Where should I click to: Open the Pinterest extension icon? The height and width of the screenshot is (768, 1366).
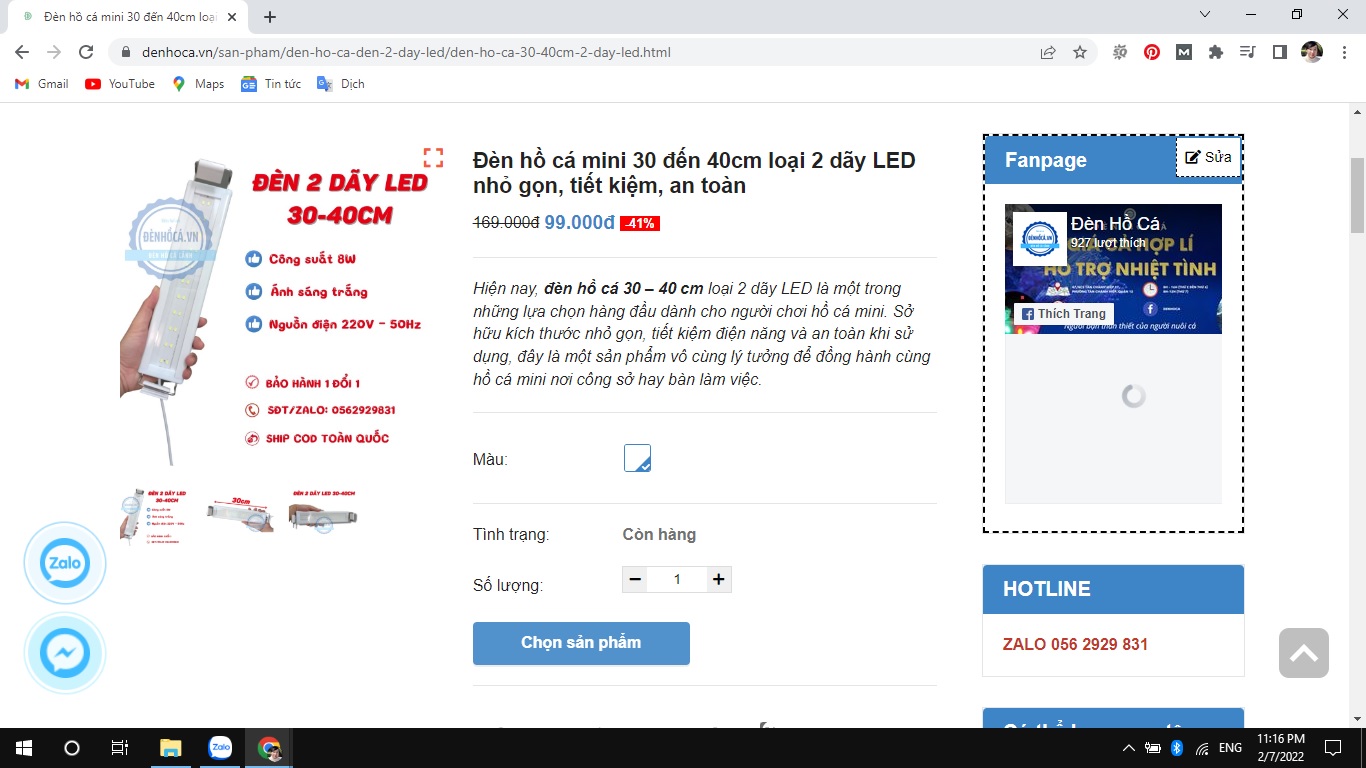pos(1152,52)
